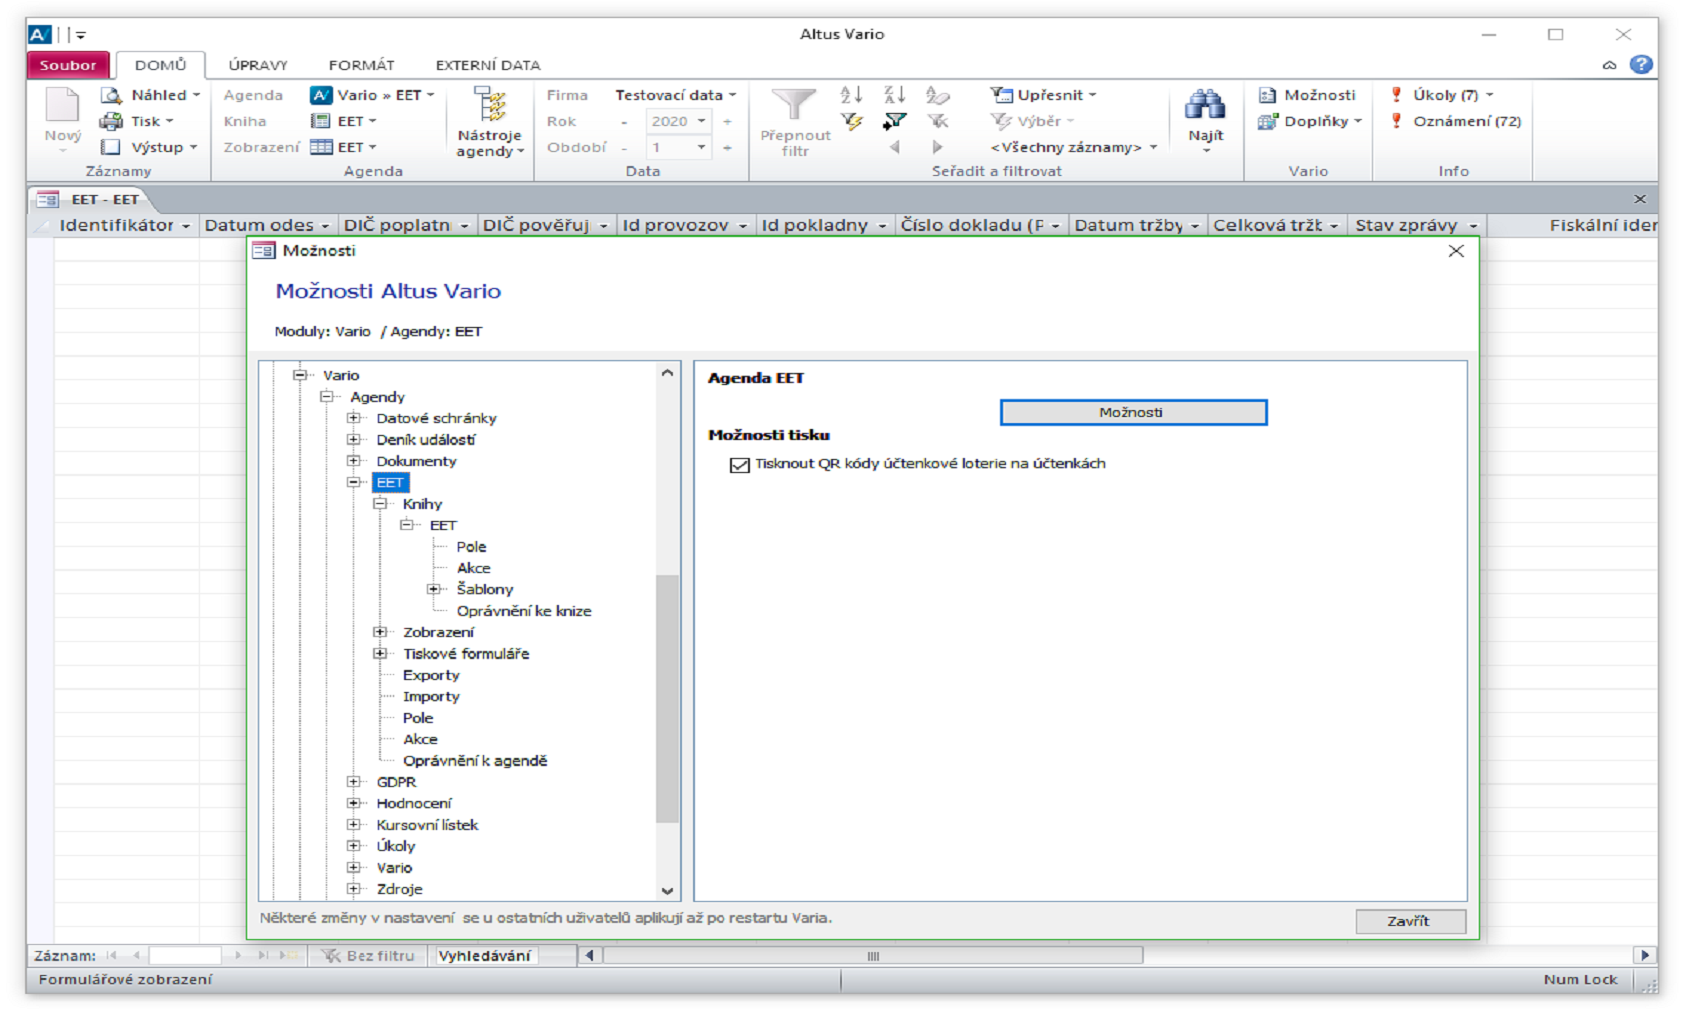Viewport: 1689px width, 1020px height.
Task: Click the Vario » EET agenda icon
Action: click(x=321, y=95)
